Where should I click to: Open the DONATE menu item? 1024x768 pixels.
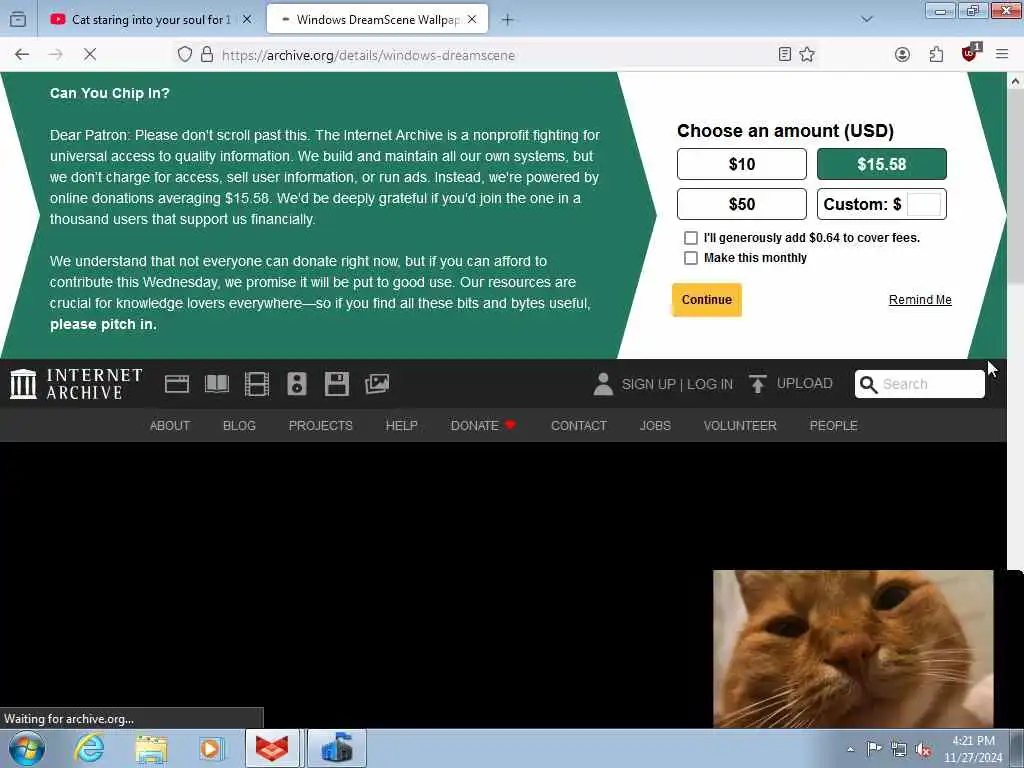pos(483,426)
